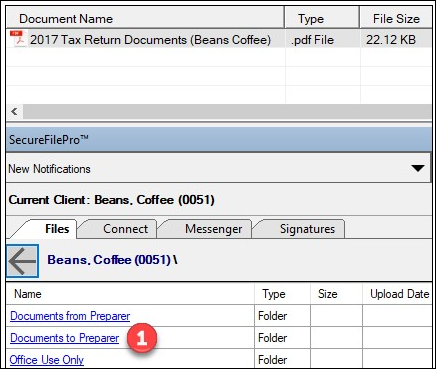Sort documents by the File Size column
Screen dimensions: 436x369
tap(396, 19)
